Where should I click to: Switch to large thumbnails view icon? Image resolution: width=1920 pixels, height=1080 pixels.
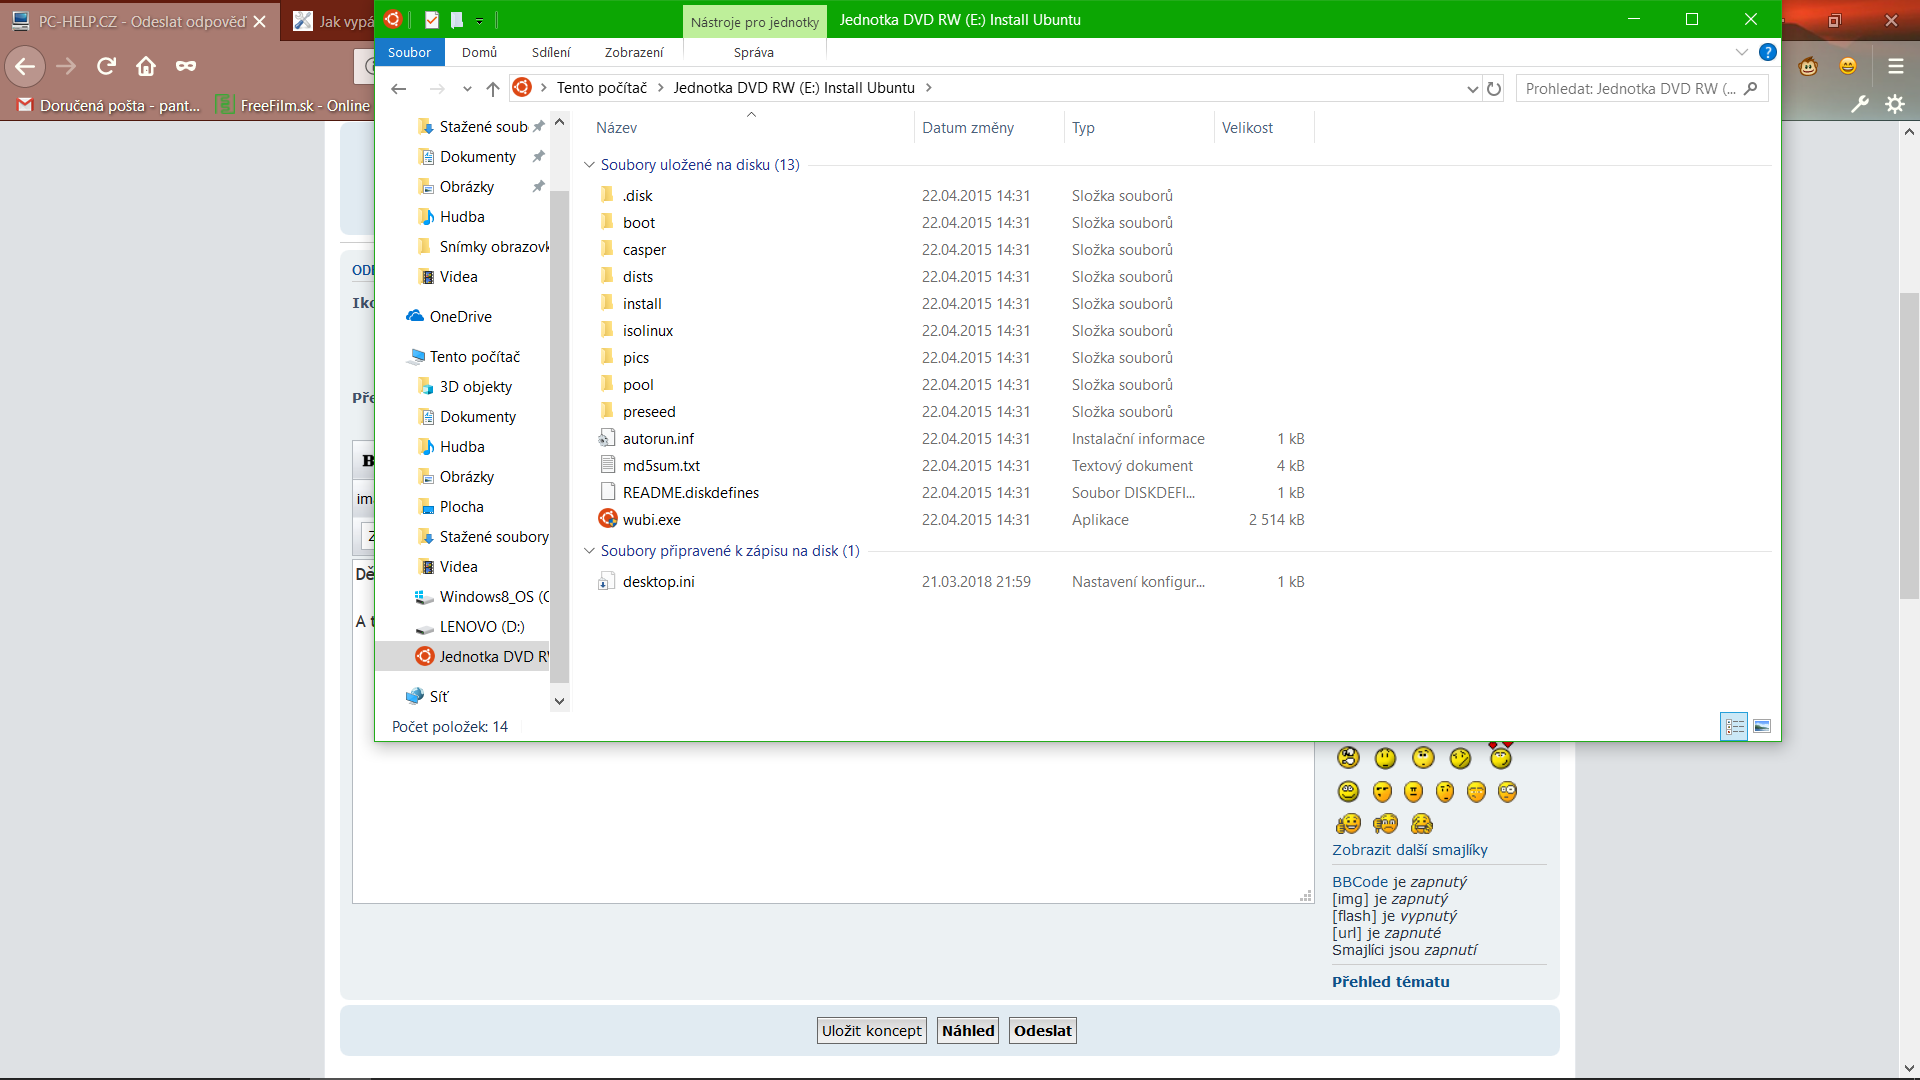[1762, 727]
